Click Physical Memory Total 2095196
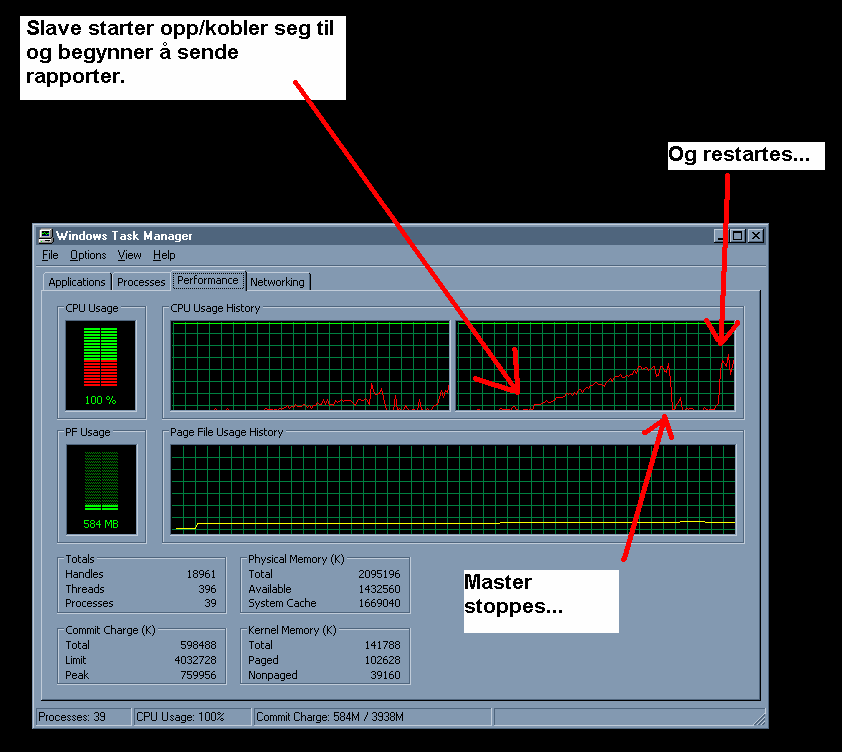This screenshot has height=752, width=842. pos(379,574)
